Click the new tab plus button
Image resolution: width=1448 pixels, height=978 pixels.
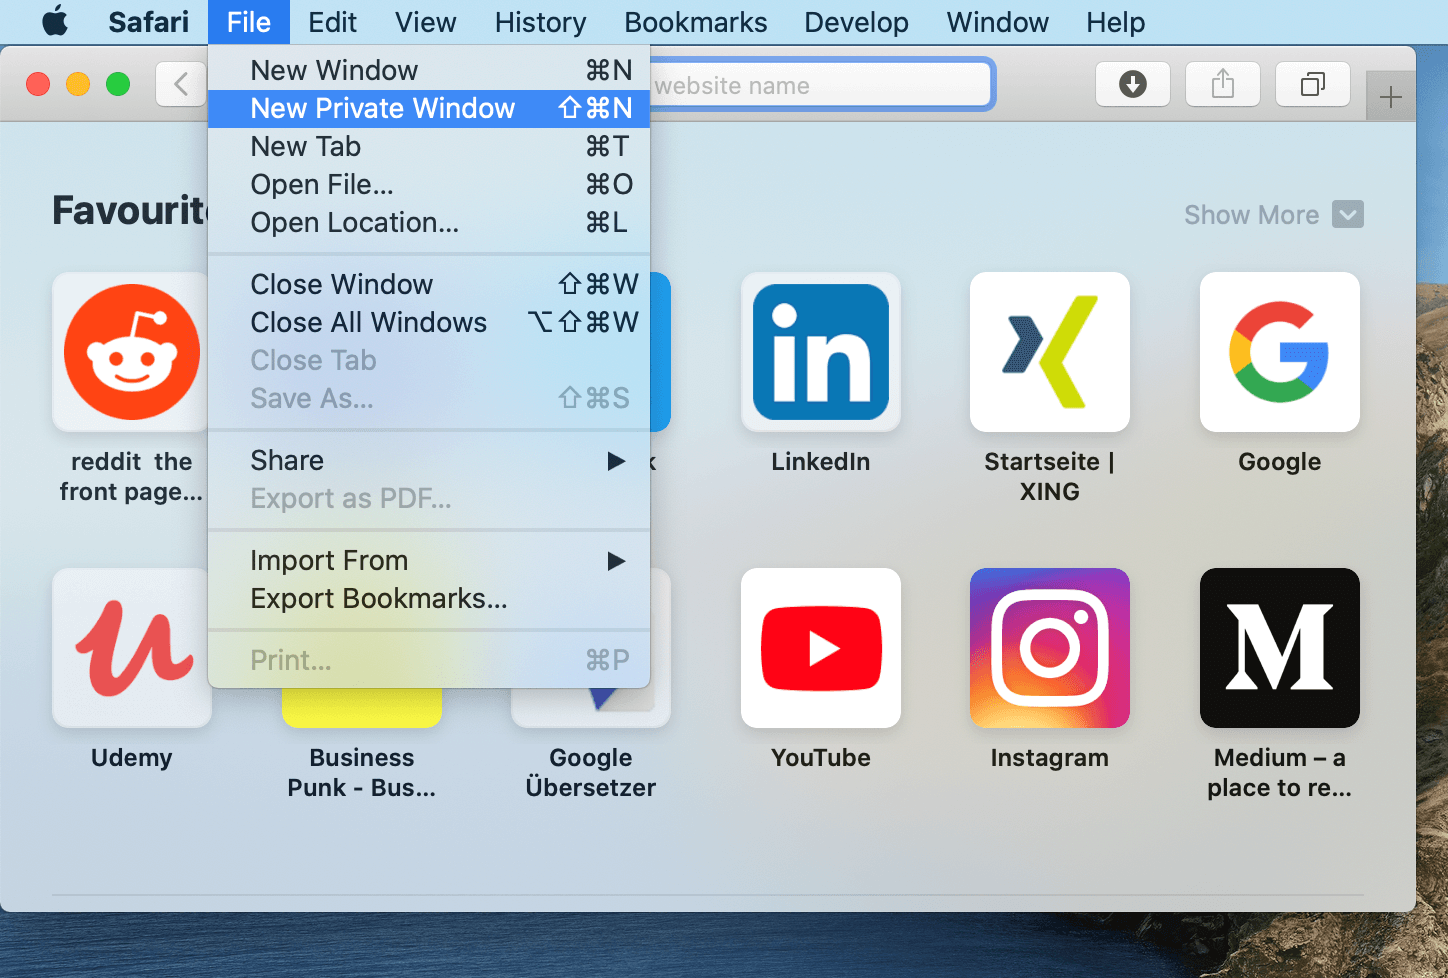1390,96
